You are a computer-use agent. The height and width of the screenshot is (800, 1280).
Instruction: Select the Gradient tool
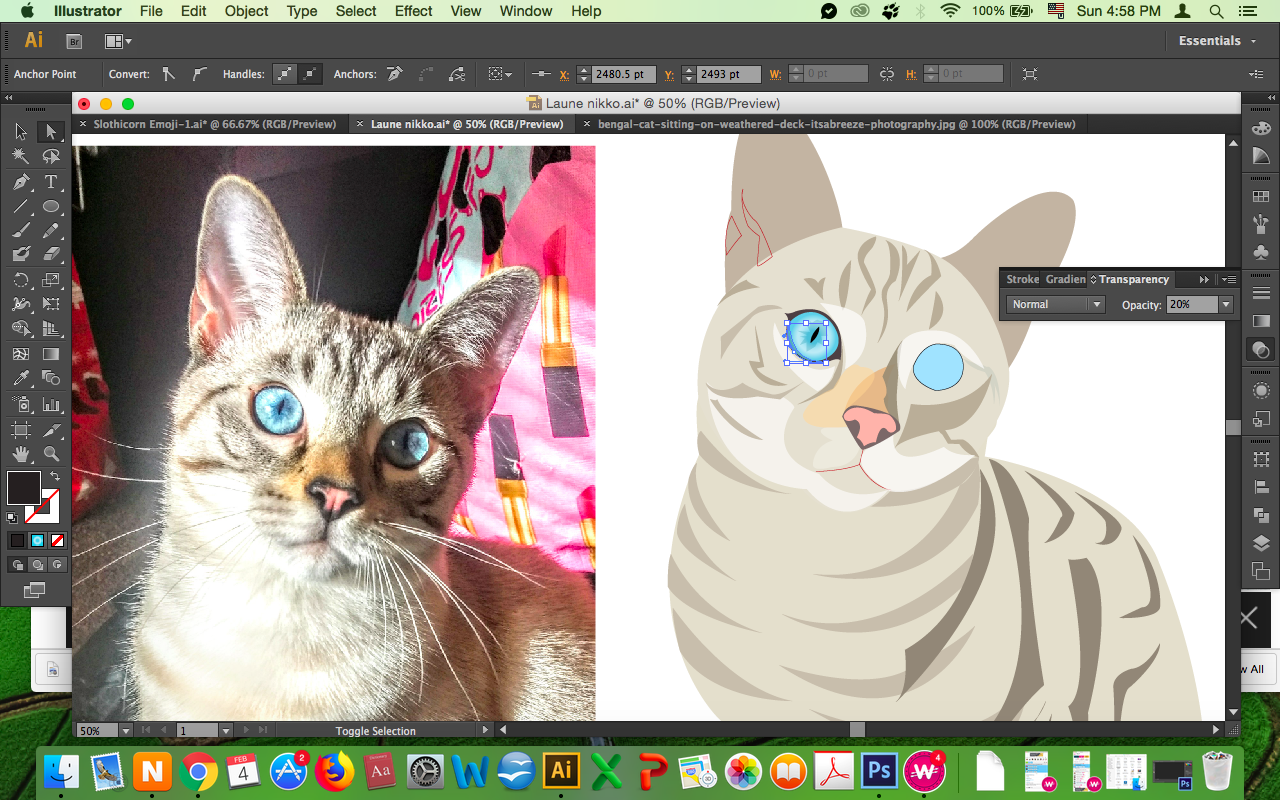pyautogui.click(x=51, y=354)
